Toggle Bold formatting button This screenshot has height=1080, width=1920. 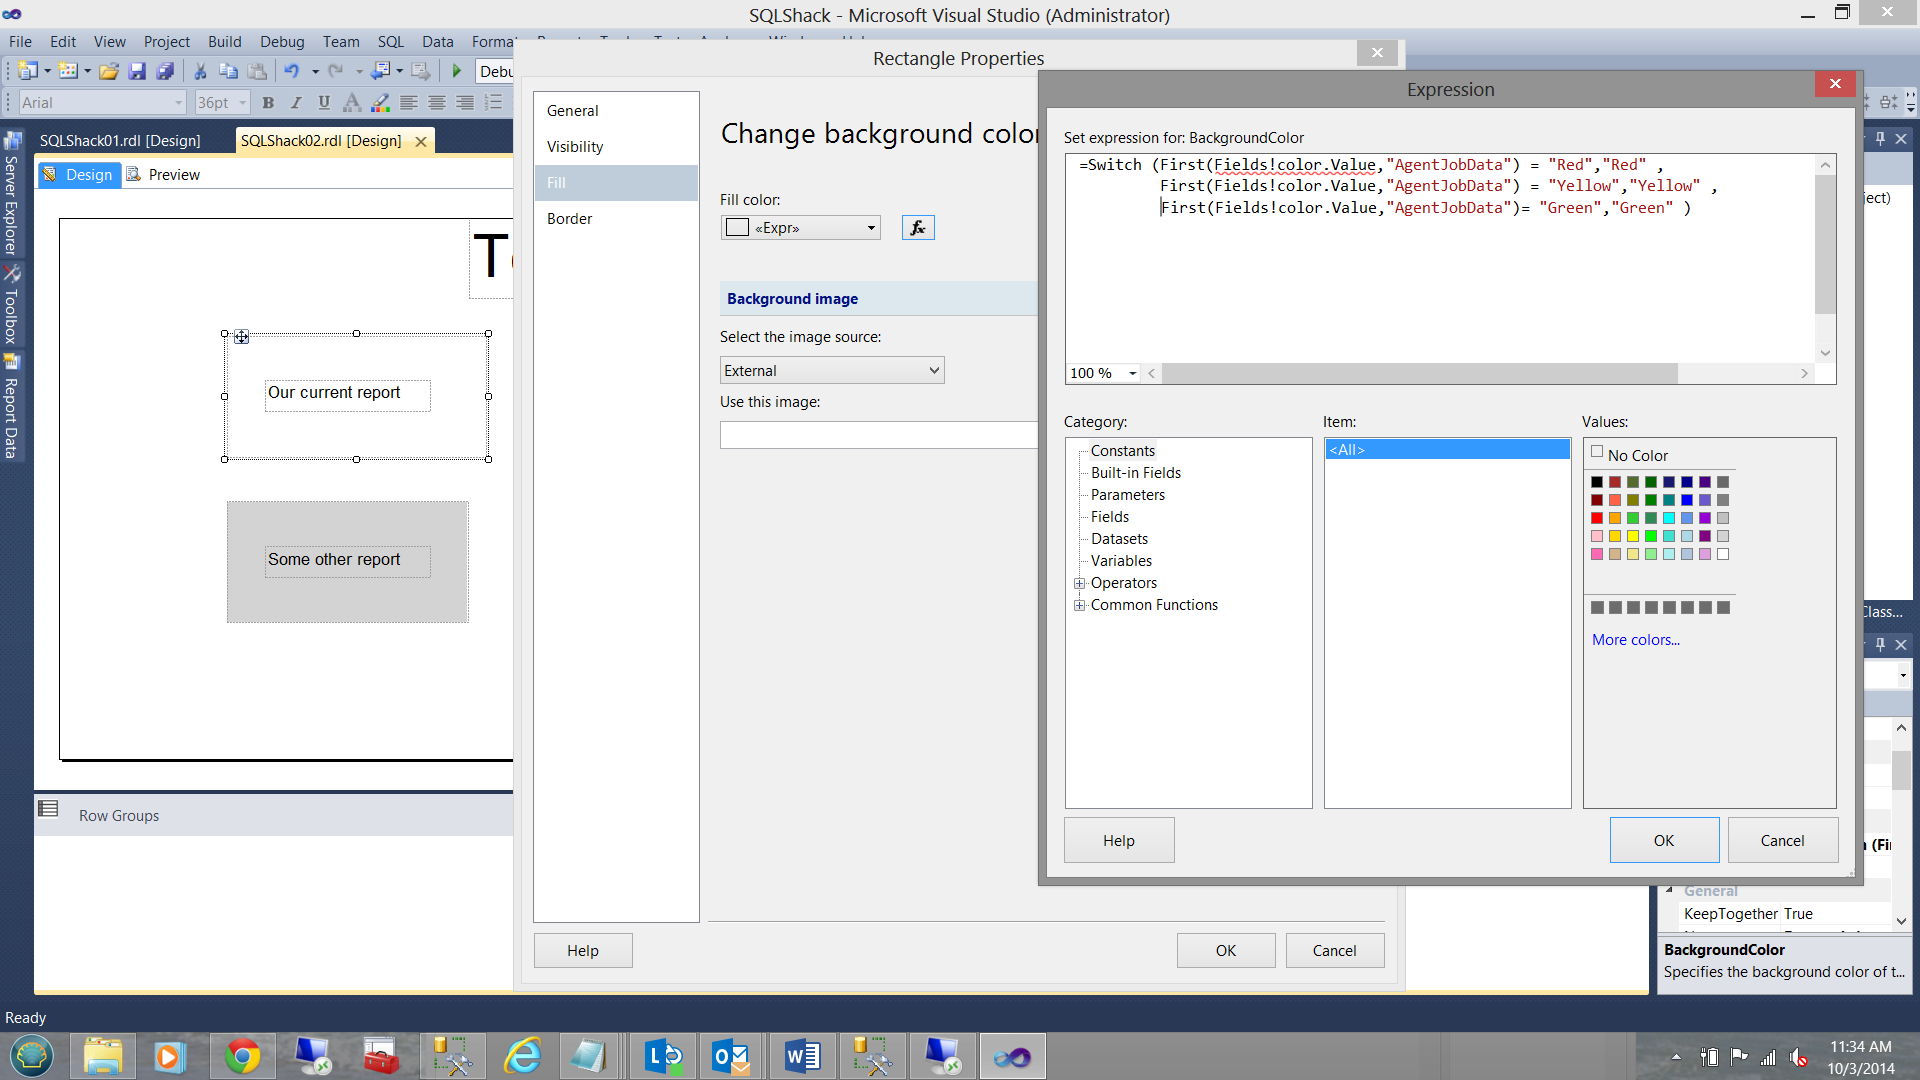pos(268,102)
